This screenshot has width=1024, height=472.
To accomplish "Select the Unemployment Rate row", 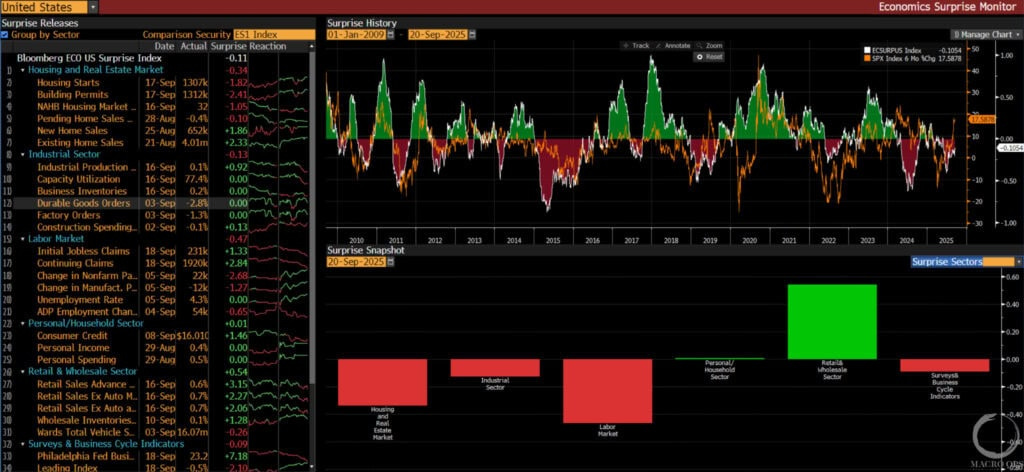I will coord(157,300).
